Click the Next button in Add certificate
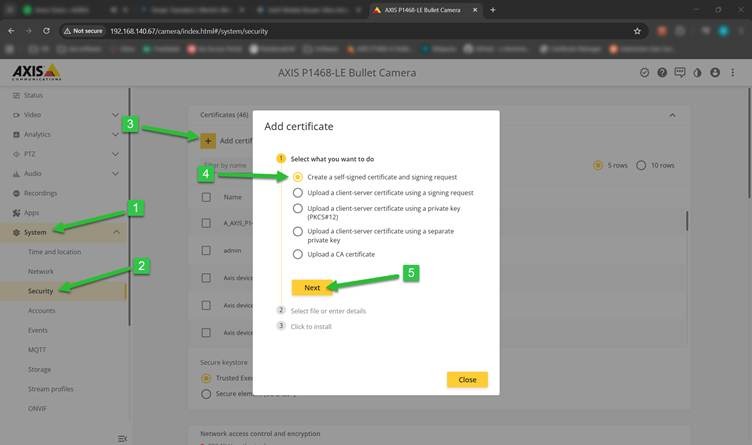Screen dimensions: 752x445 pos(312,288)
